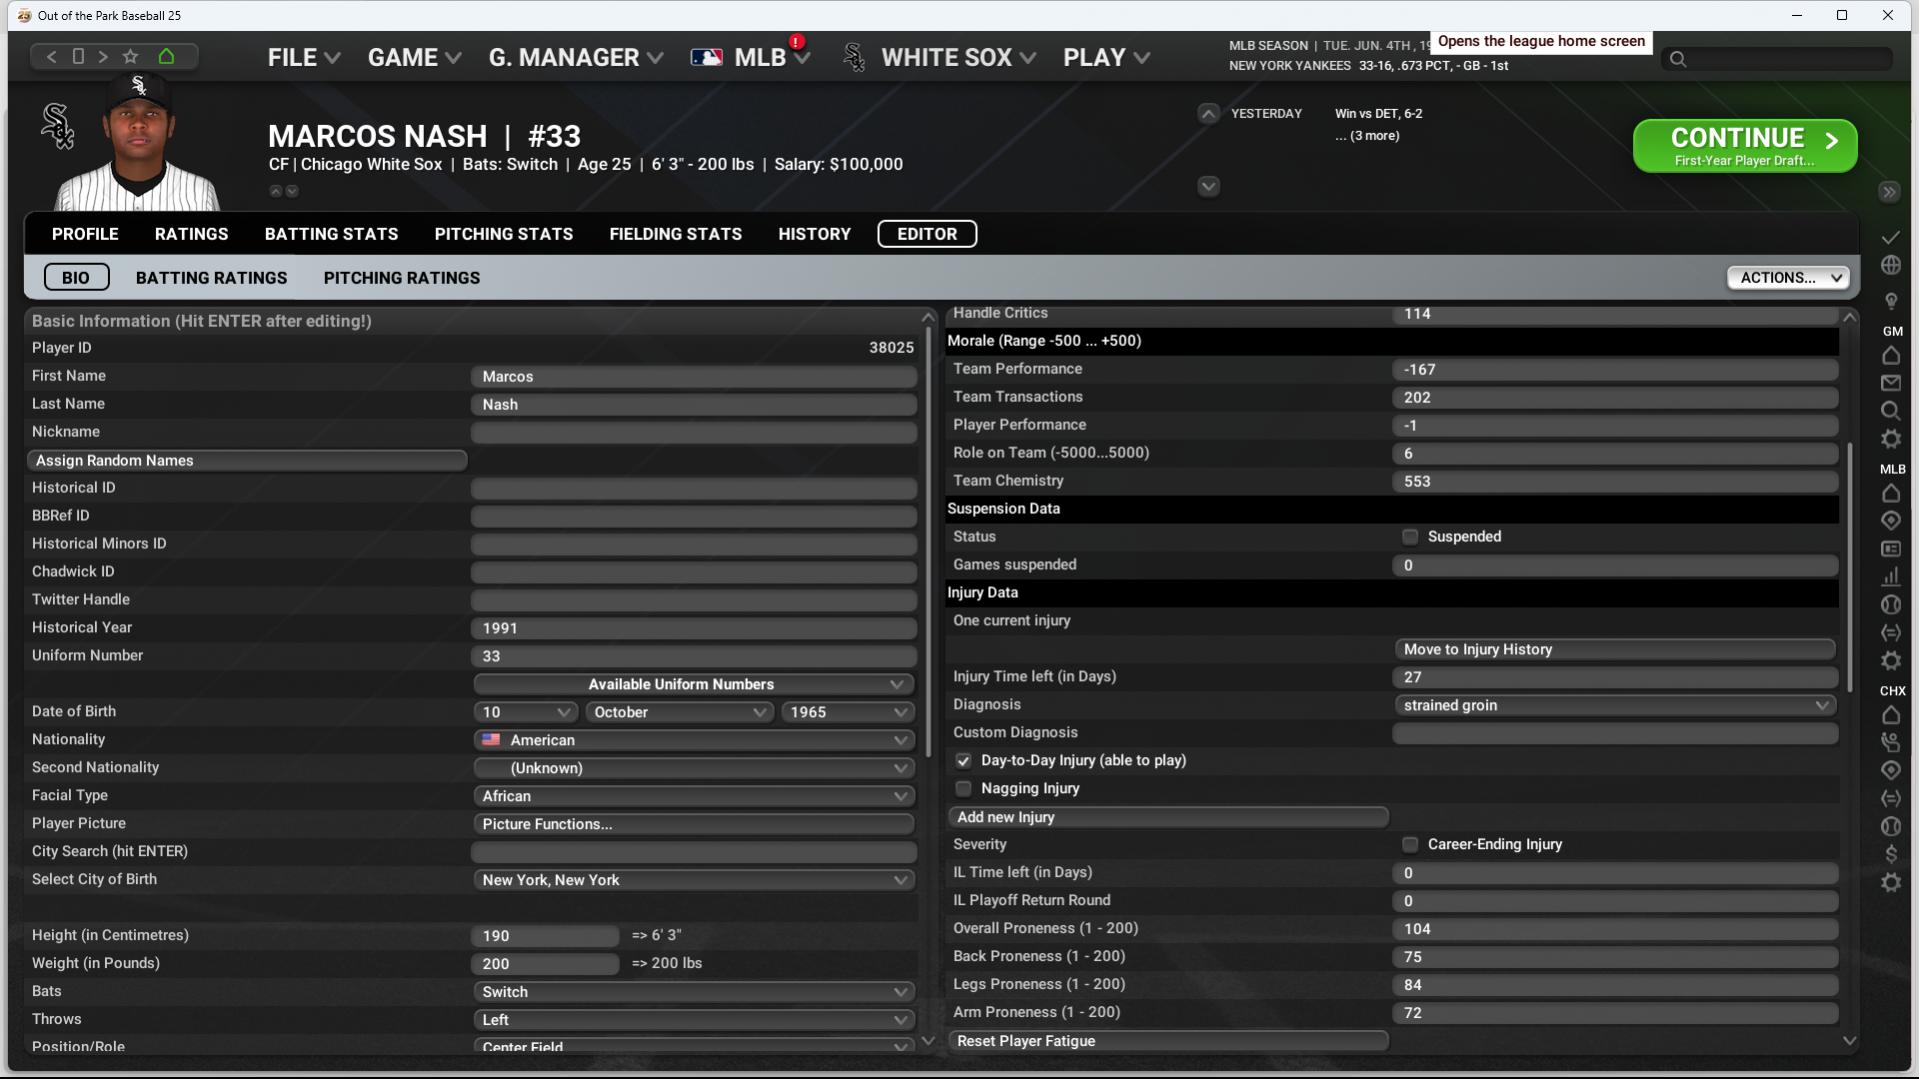Open the Nationality dropdown showing American

tap(693, 741)
